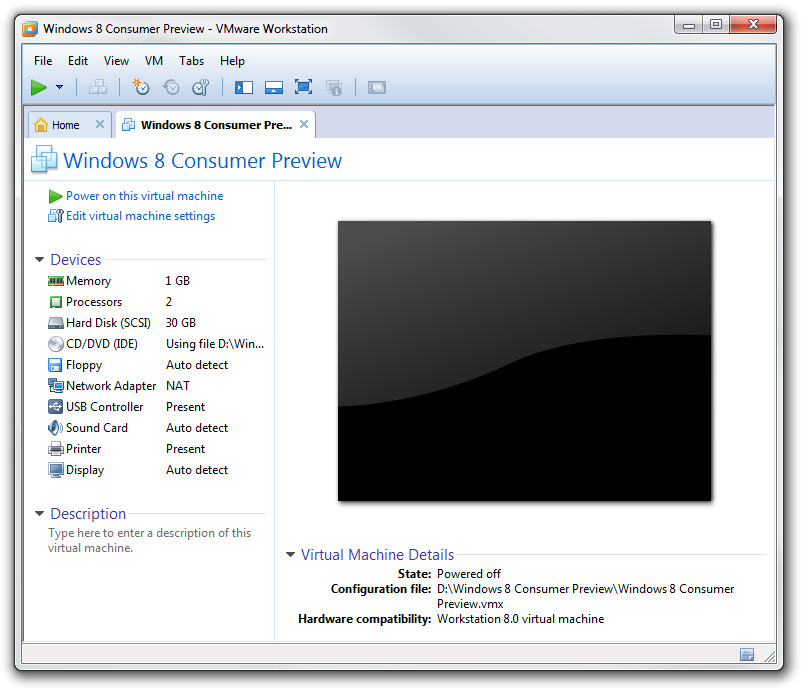Revert to snapshot toolbar icon

[171, 87]
